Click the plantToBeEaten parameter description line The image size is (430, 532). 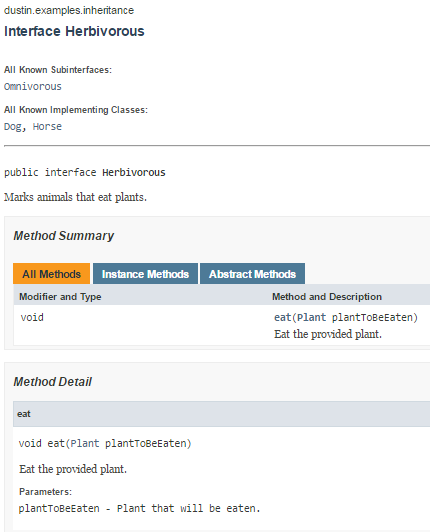(x=139, y=508)
